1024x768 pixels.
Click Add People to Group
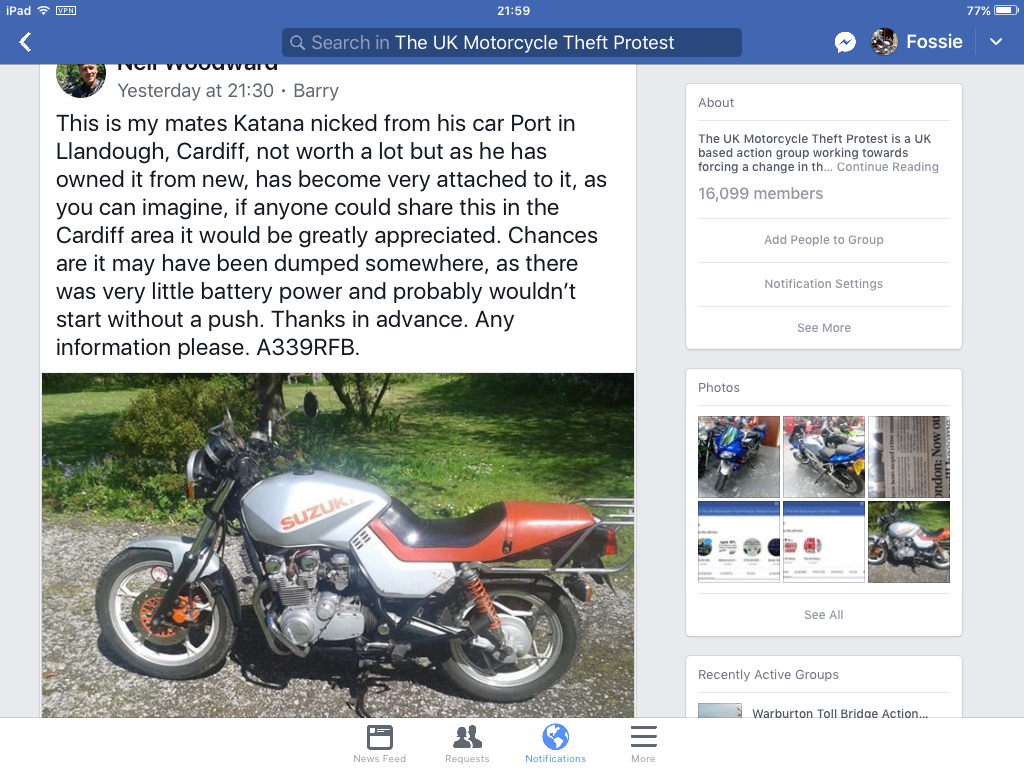(824, 240)
